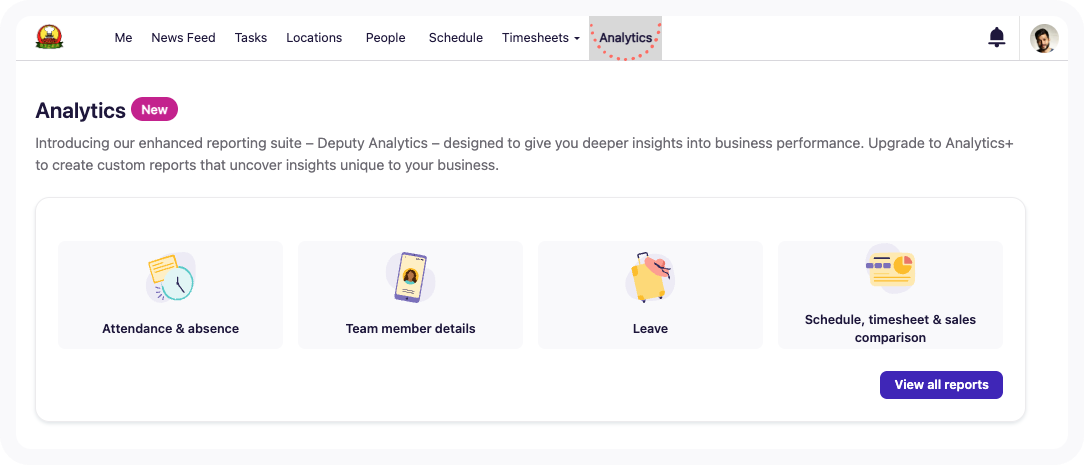Click the Attendance & absence clock icon

[x=170, y=277]
